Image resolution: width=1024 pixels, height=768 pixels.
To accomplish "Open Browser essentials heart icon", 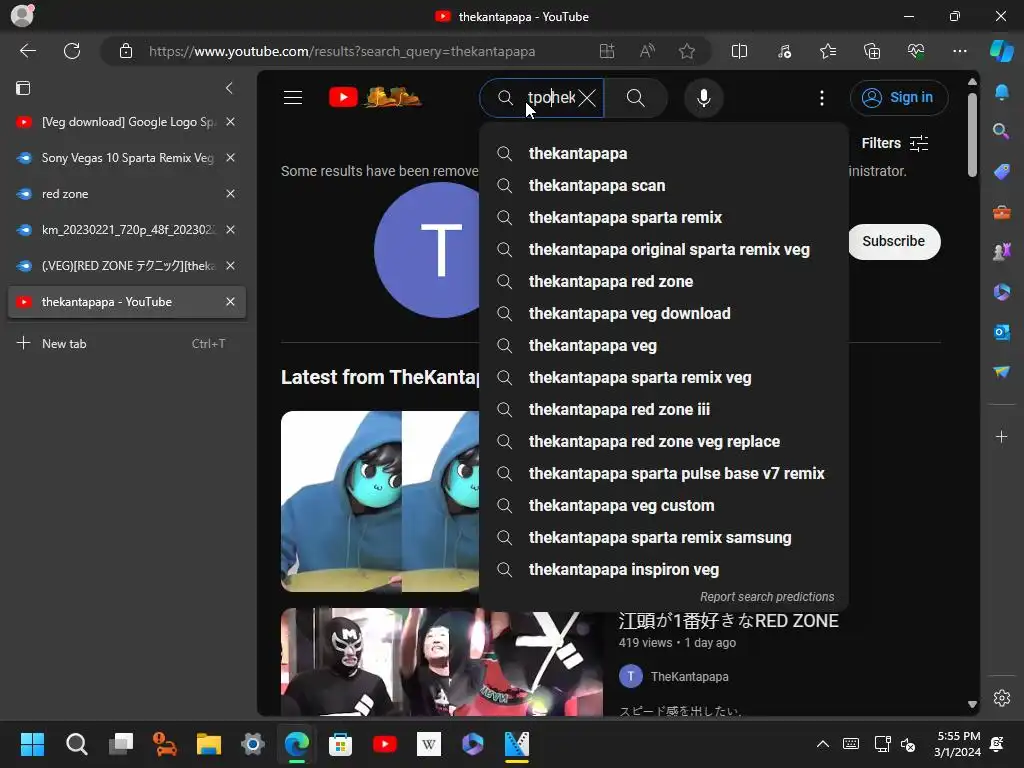I will tap(916, 51).
